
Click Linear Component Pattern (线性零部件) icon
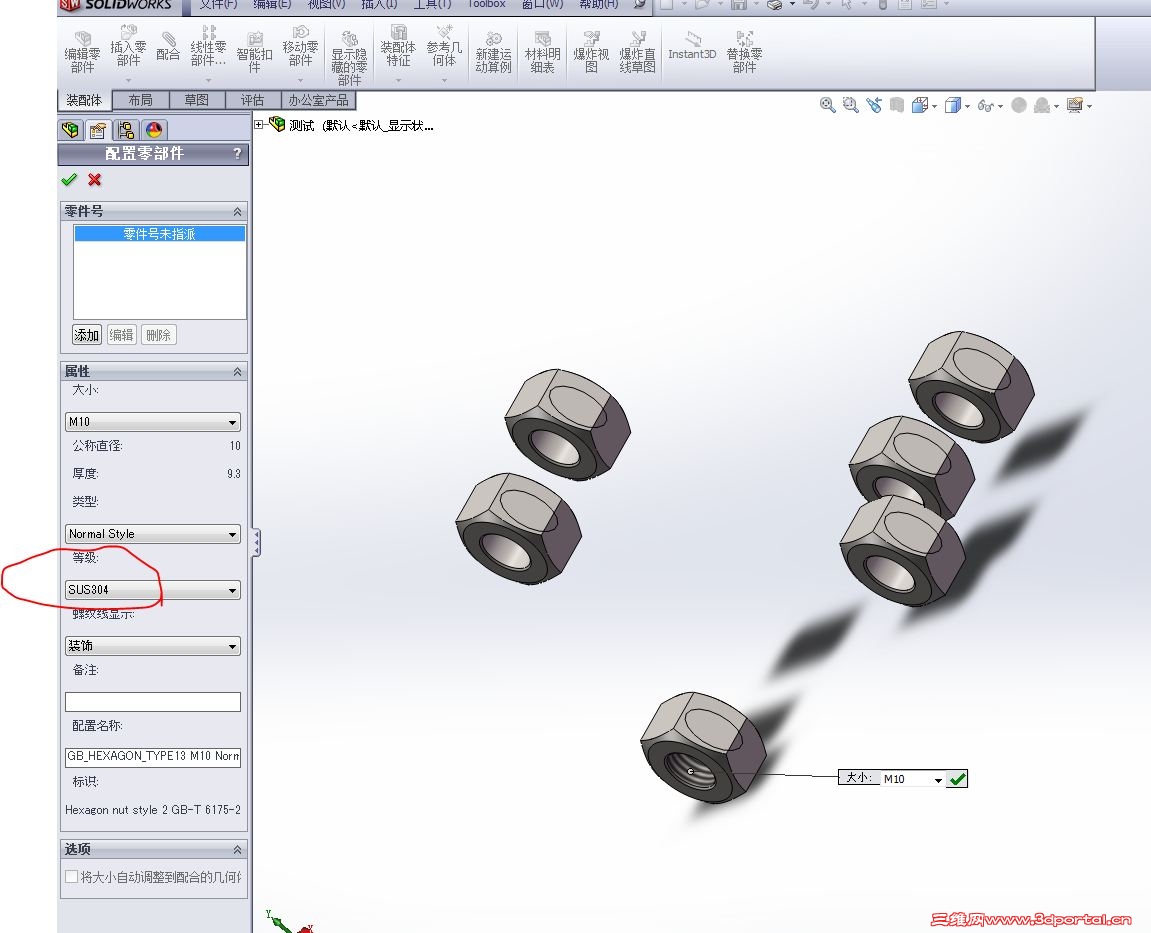[x=208, y=46]
